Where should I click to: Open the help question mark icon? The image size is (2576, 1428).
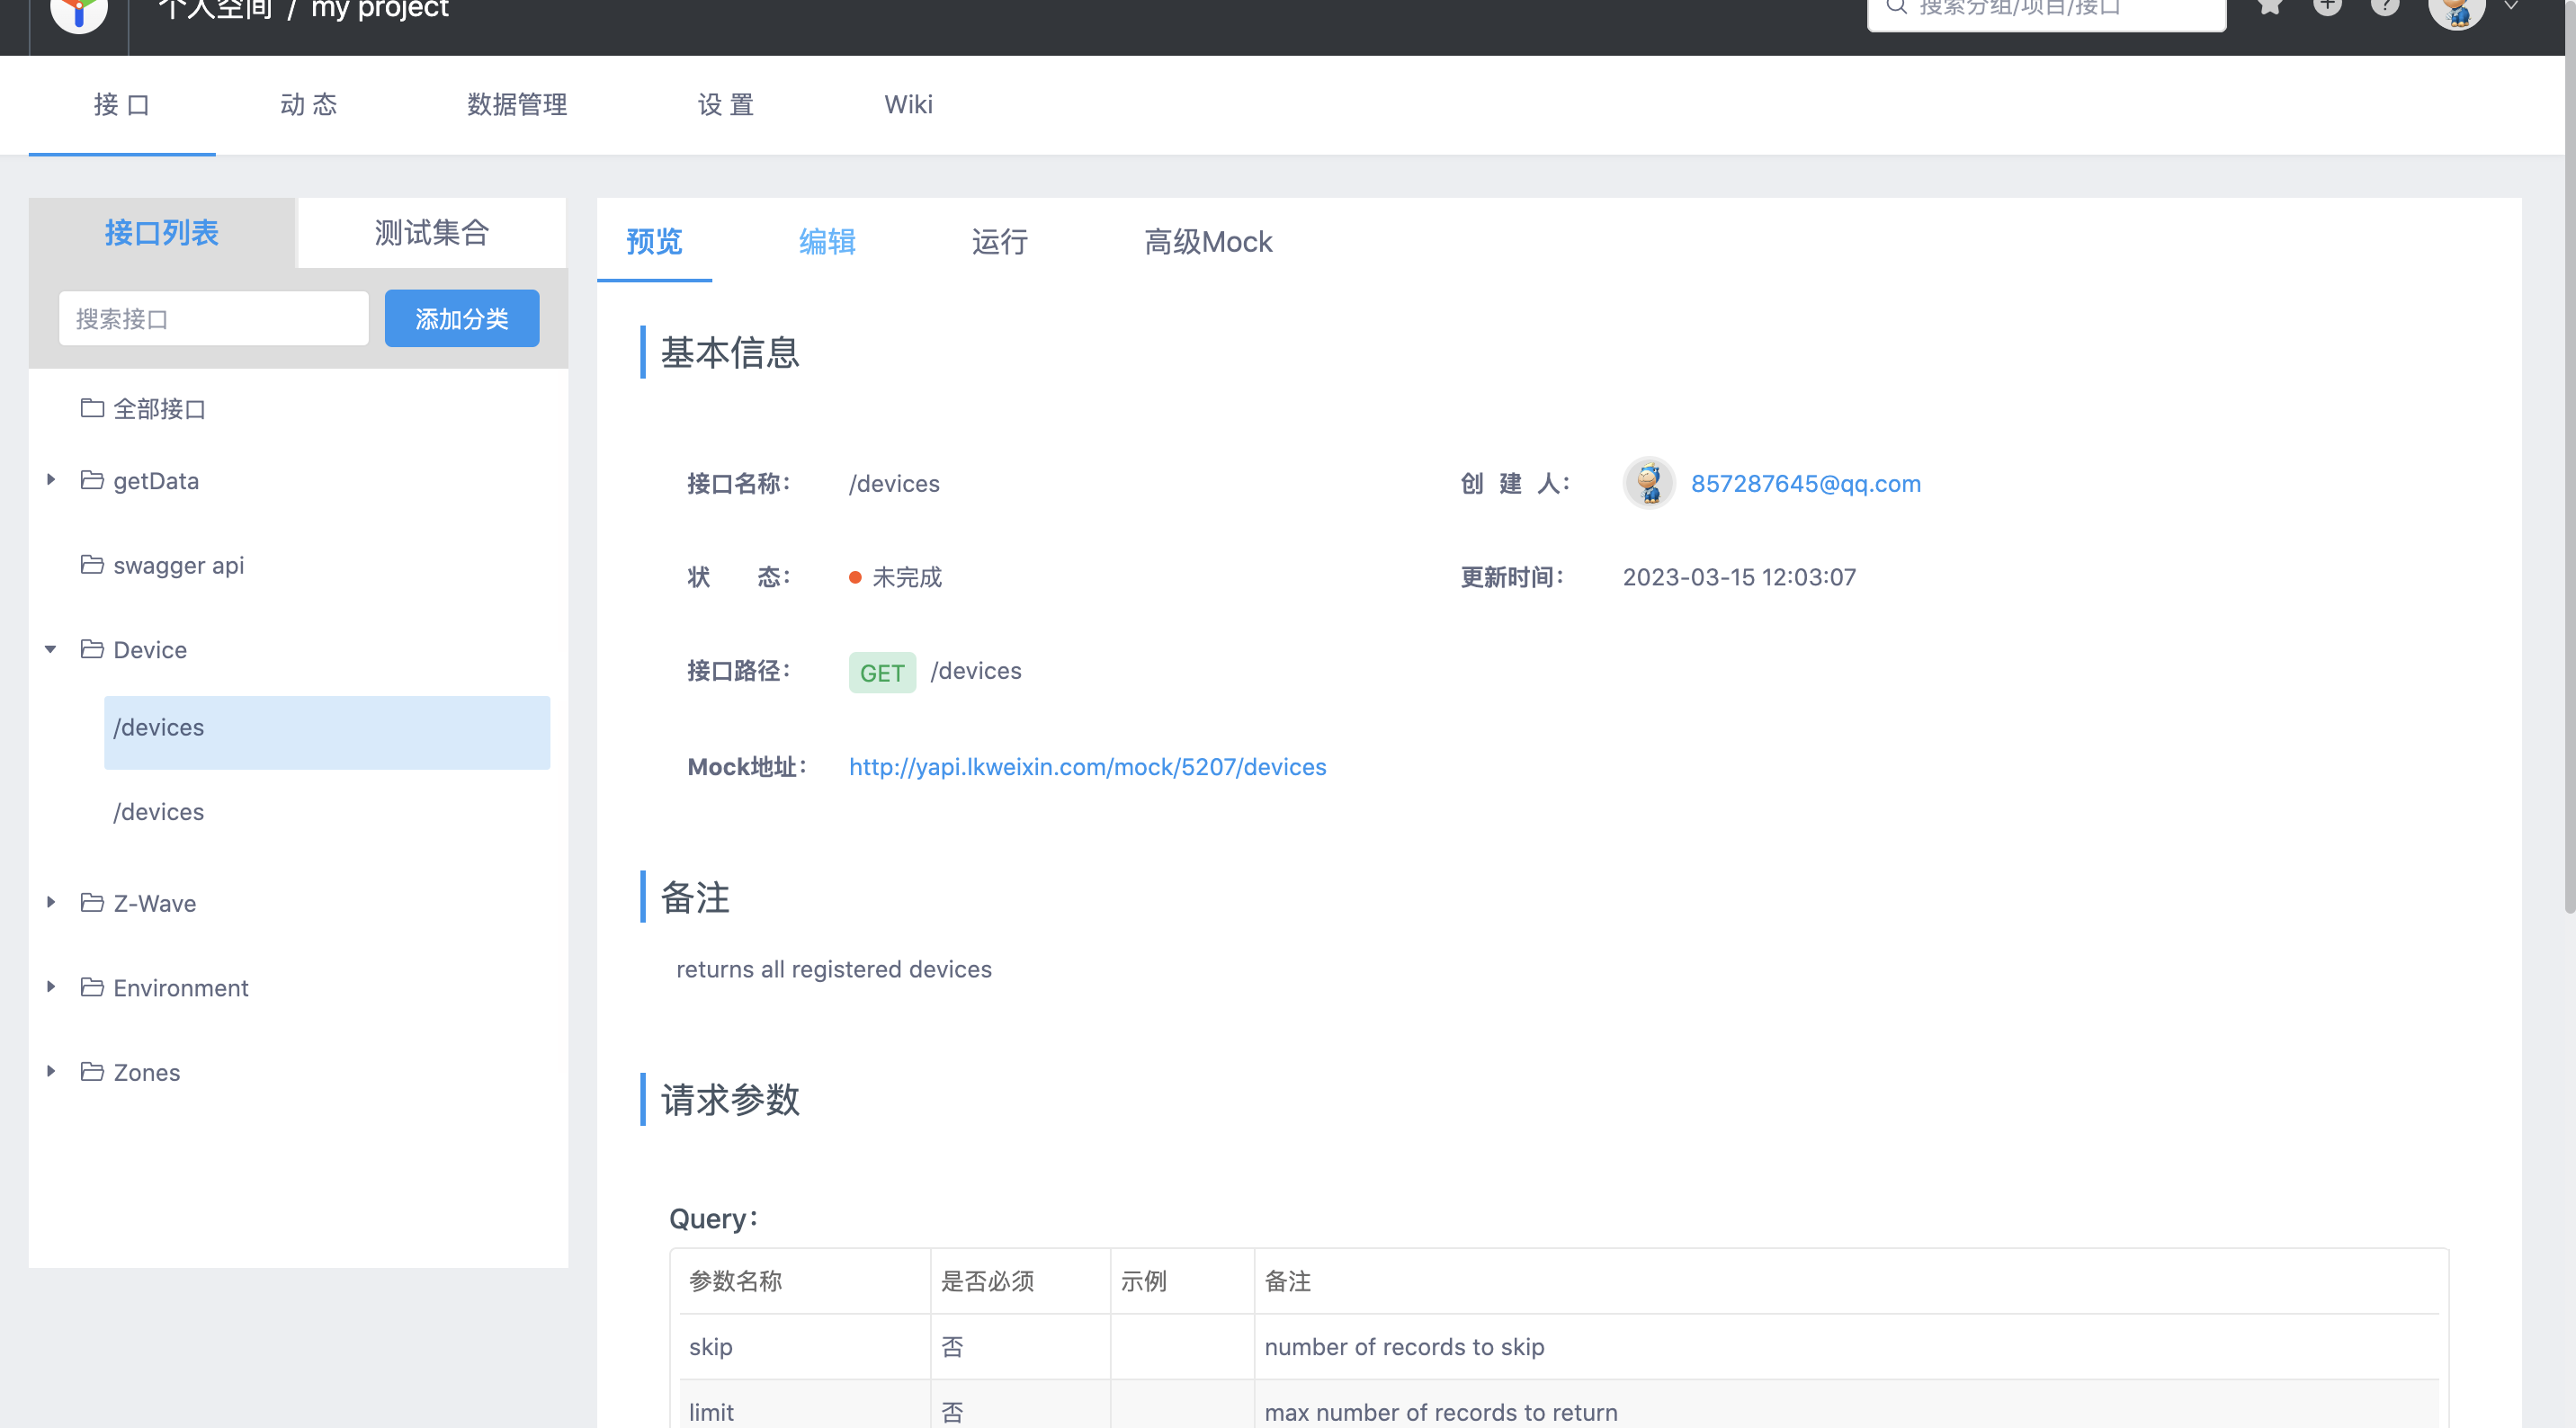[2385, 6]
